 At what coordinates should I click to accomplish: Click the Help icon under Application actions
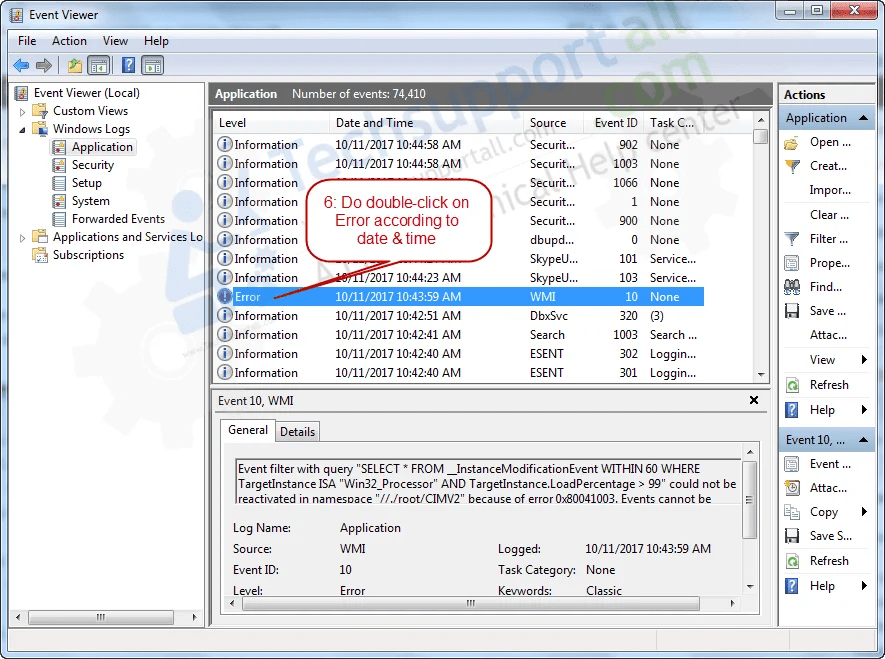(x=792, y=410)
